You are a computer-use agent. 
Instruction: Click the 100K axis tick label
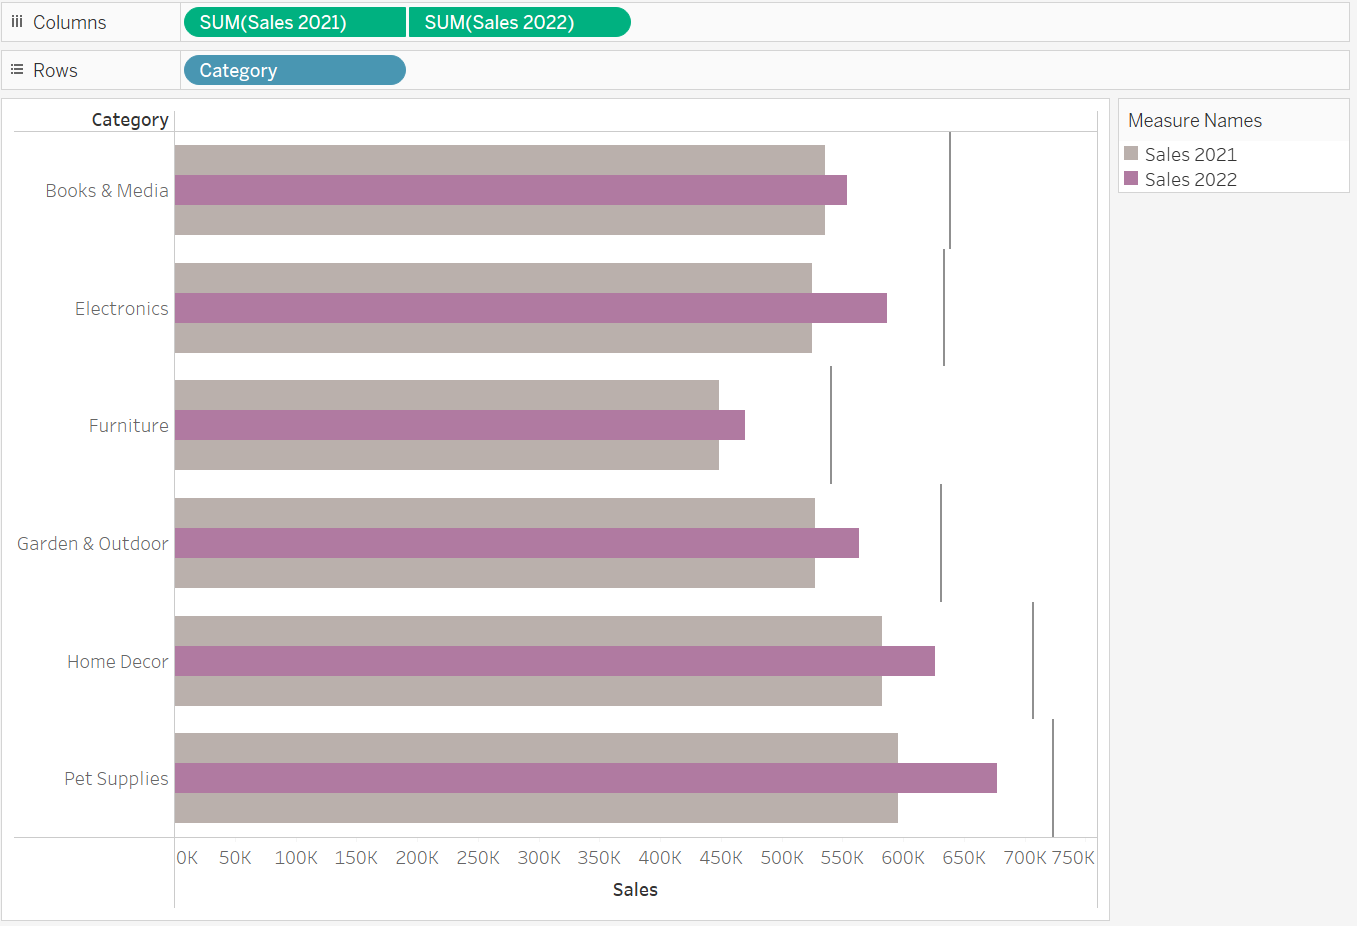(x=296, y=857)
